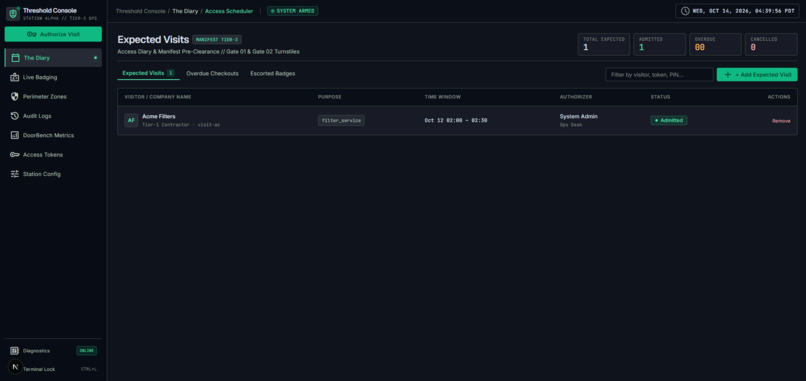This screenshot has height=381, width=806.
Task: Click the Audit Logs history icon
Action: (15, 116)
